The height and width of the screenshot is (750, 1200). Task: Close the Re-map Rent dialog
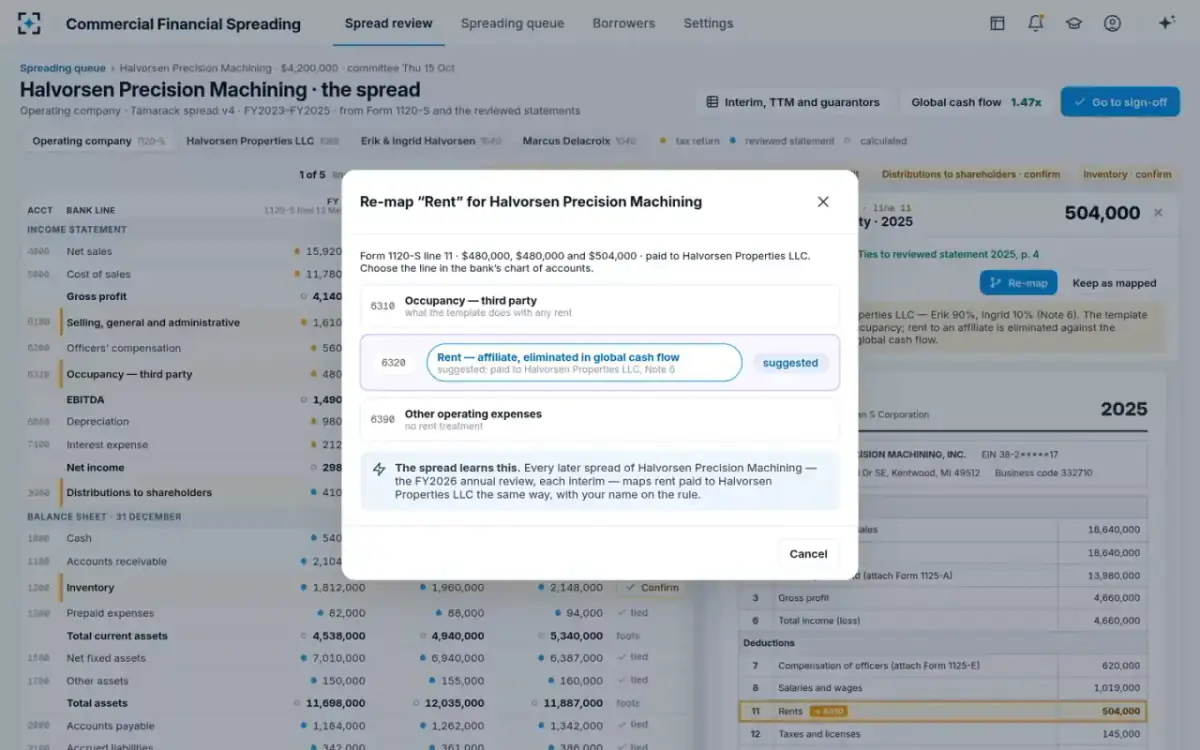823,202
